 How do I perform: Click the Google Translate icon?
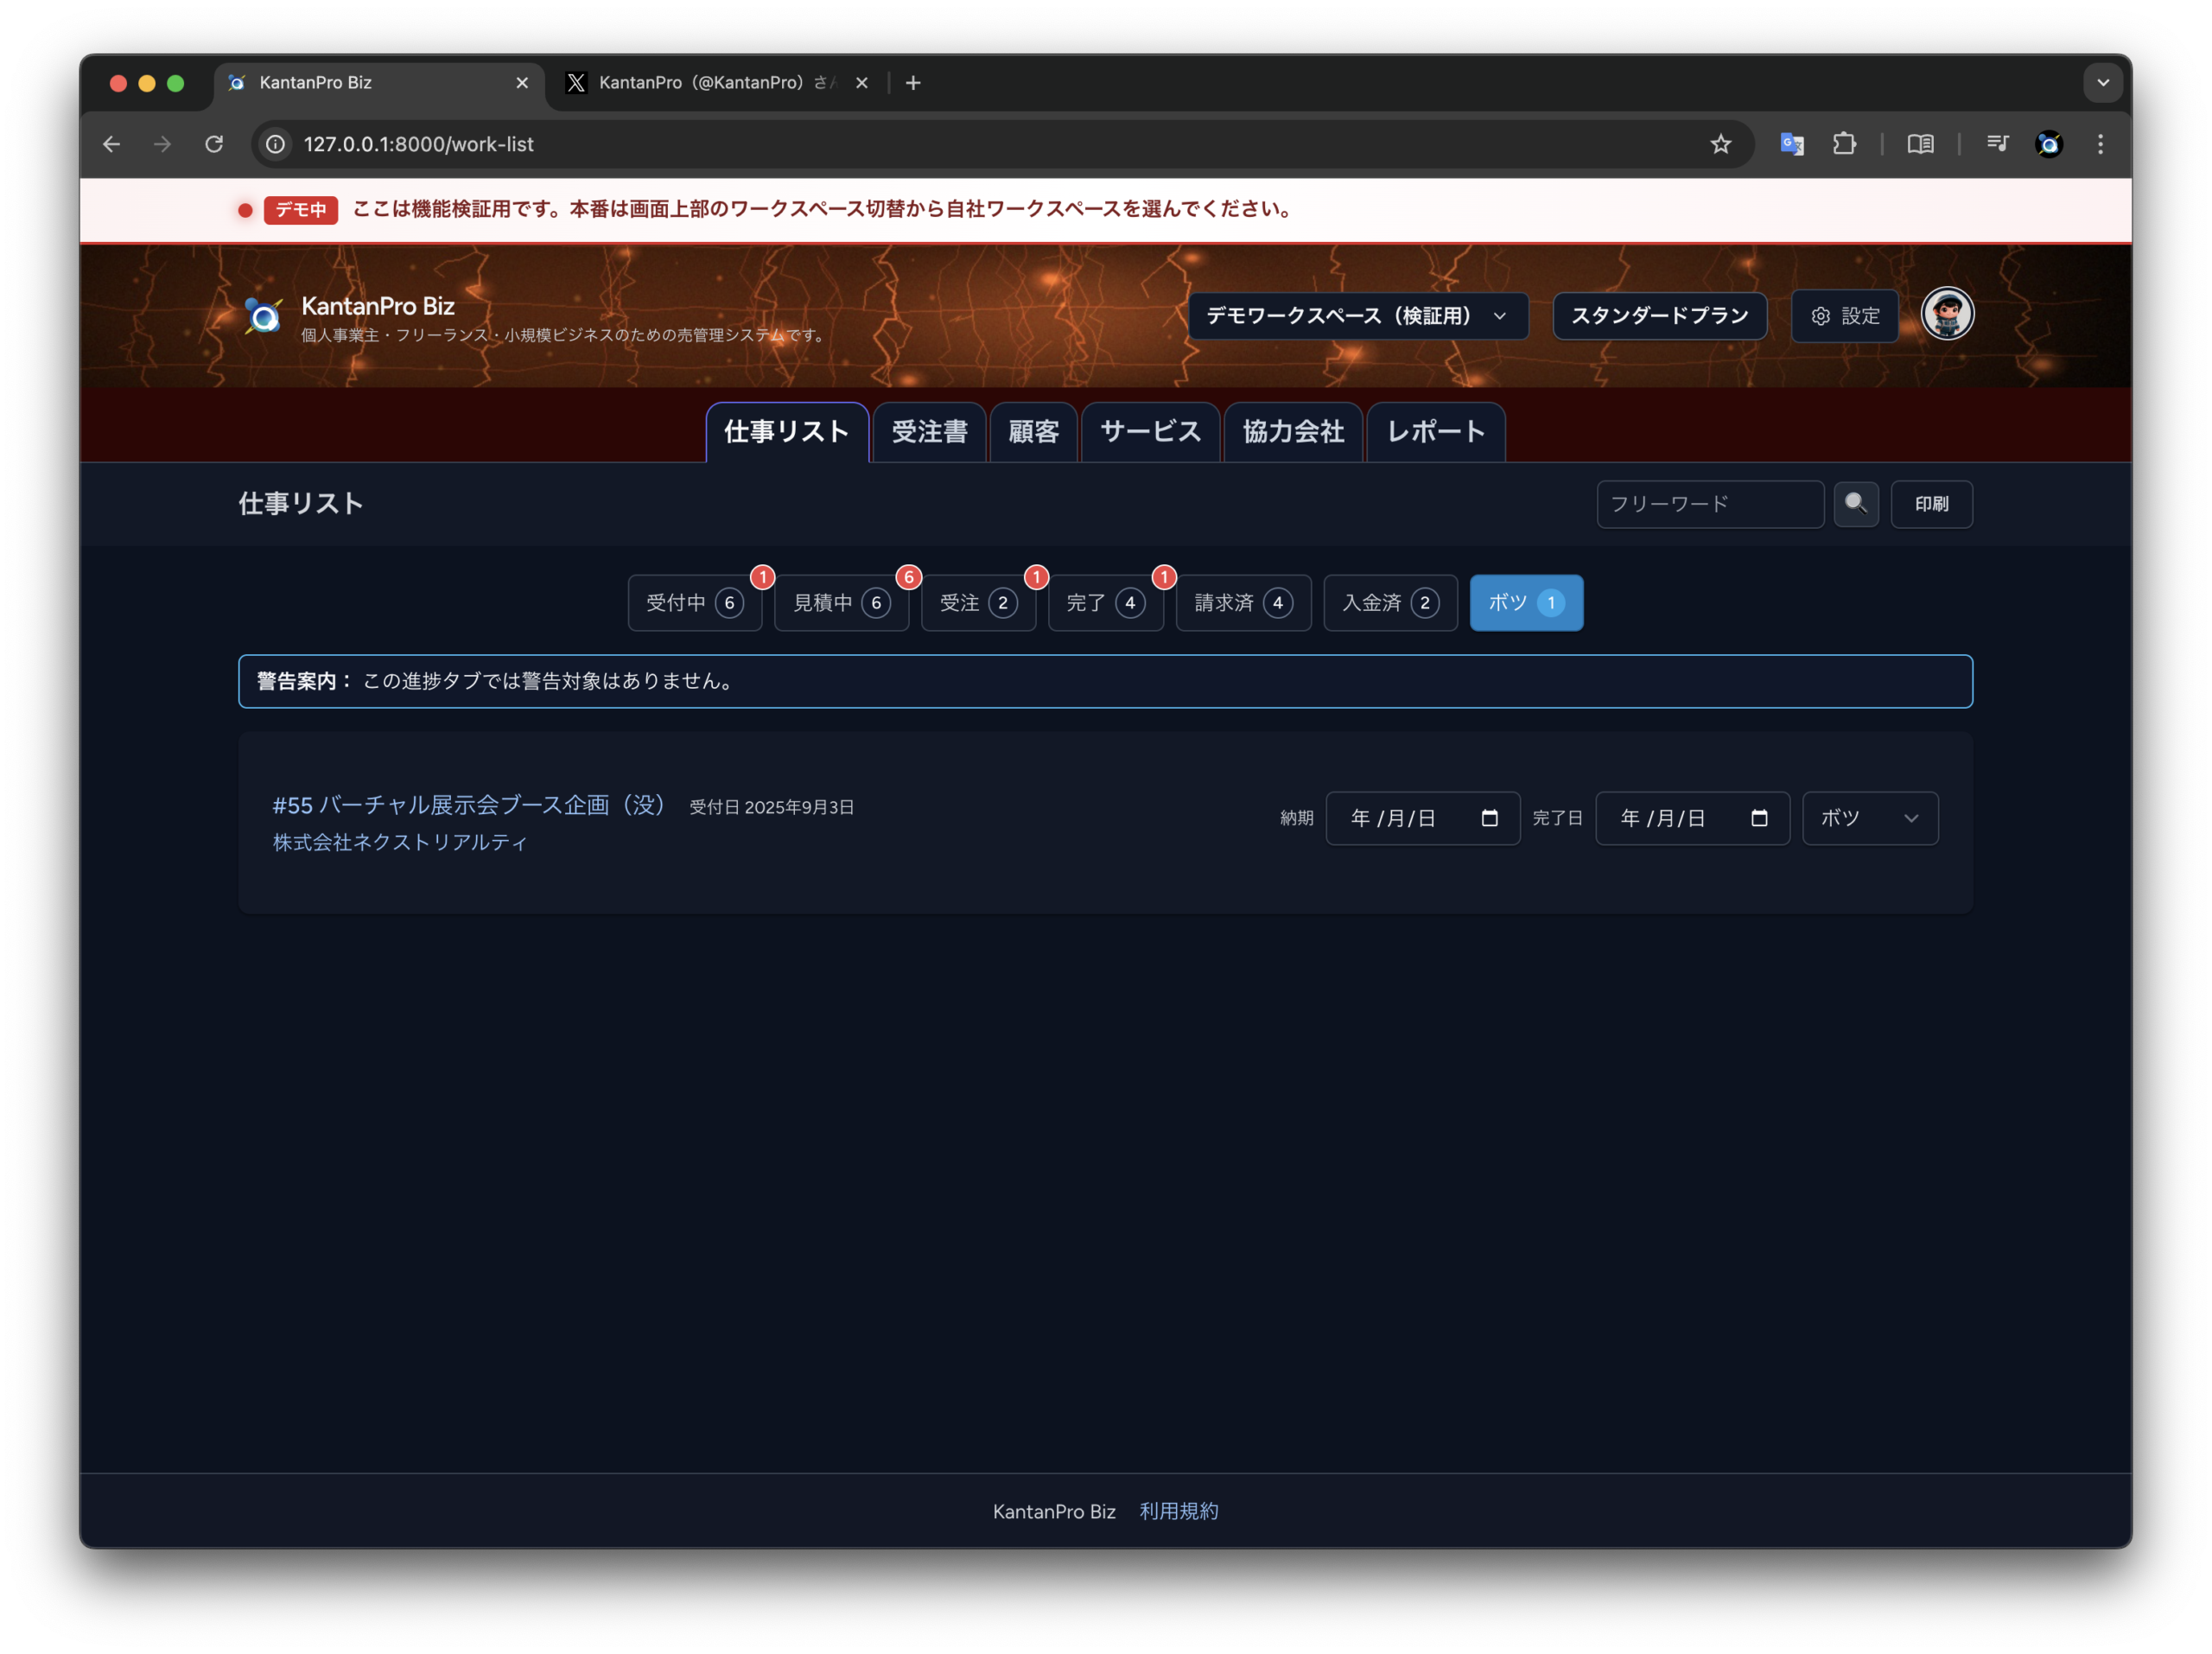(x=1791, y=144)
